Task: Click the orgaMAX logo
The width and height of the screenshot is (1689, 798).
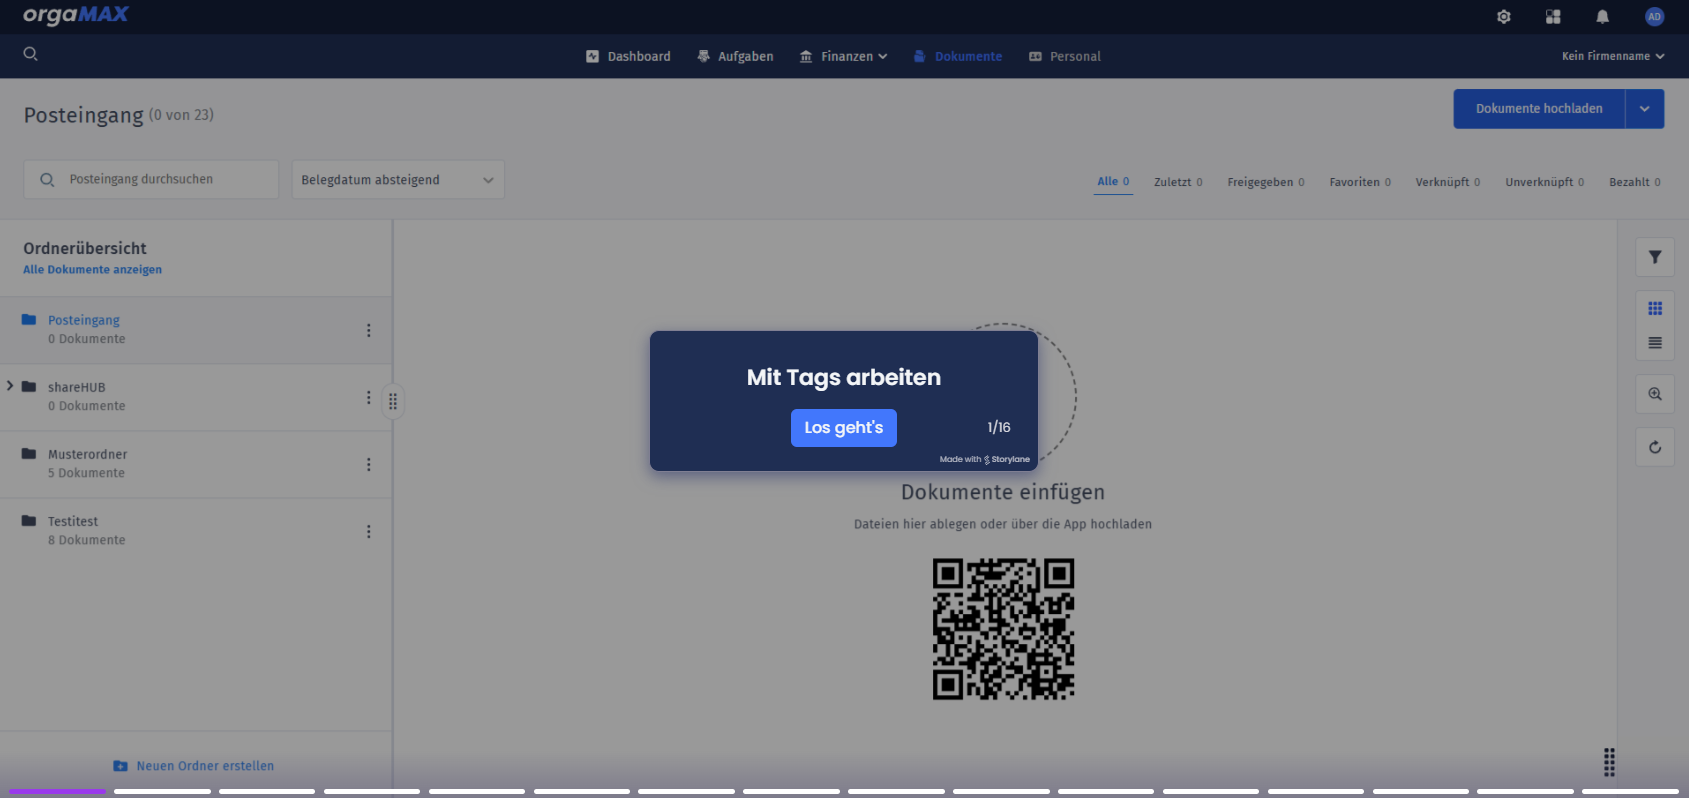Action: tap(76, 15)
